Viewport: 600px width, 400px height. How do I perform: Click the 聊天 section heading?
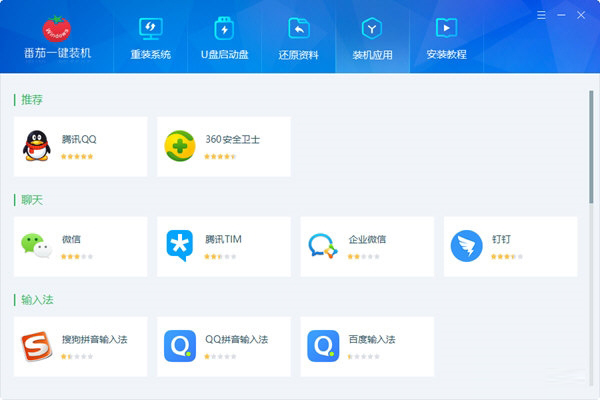[31, 200]
